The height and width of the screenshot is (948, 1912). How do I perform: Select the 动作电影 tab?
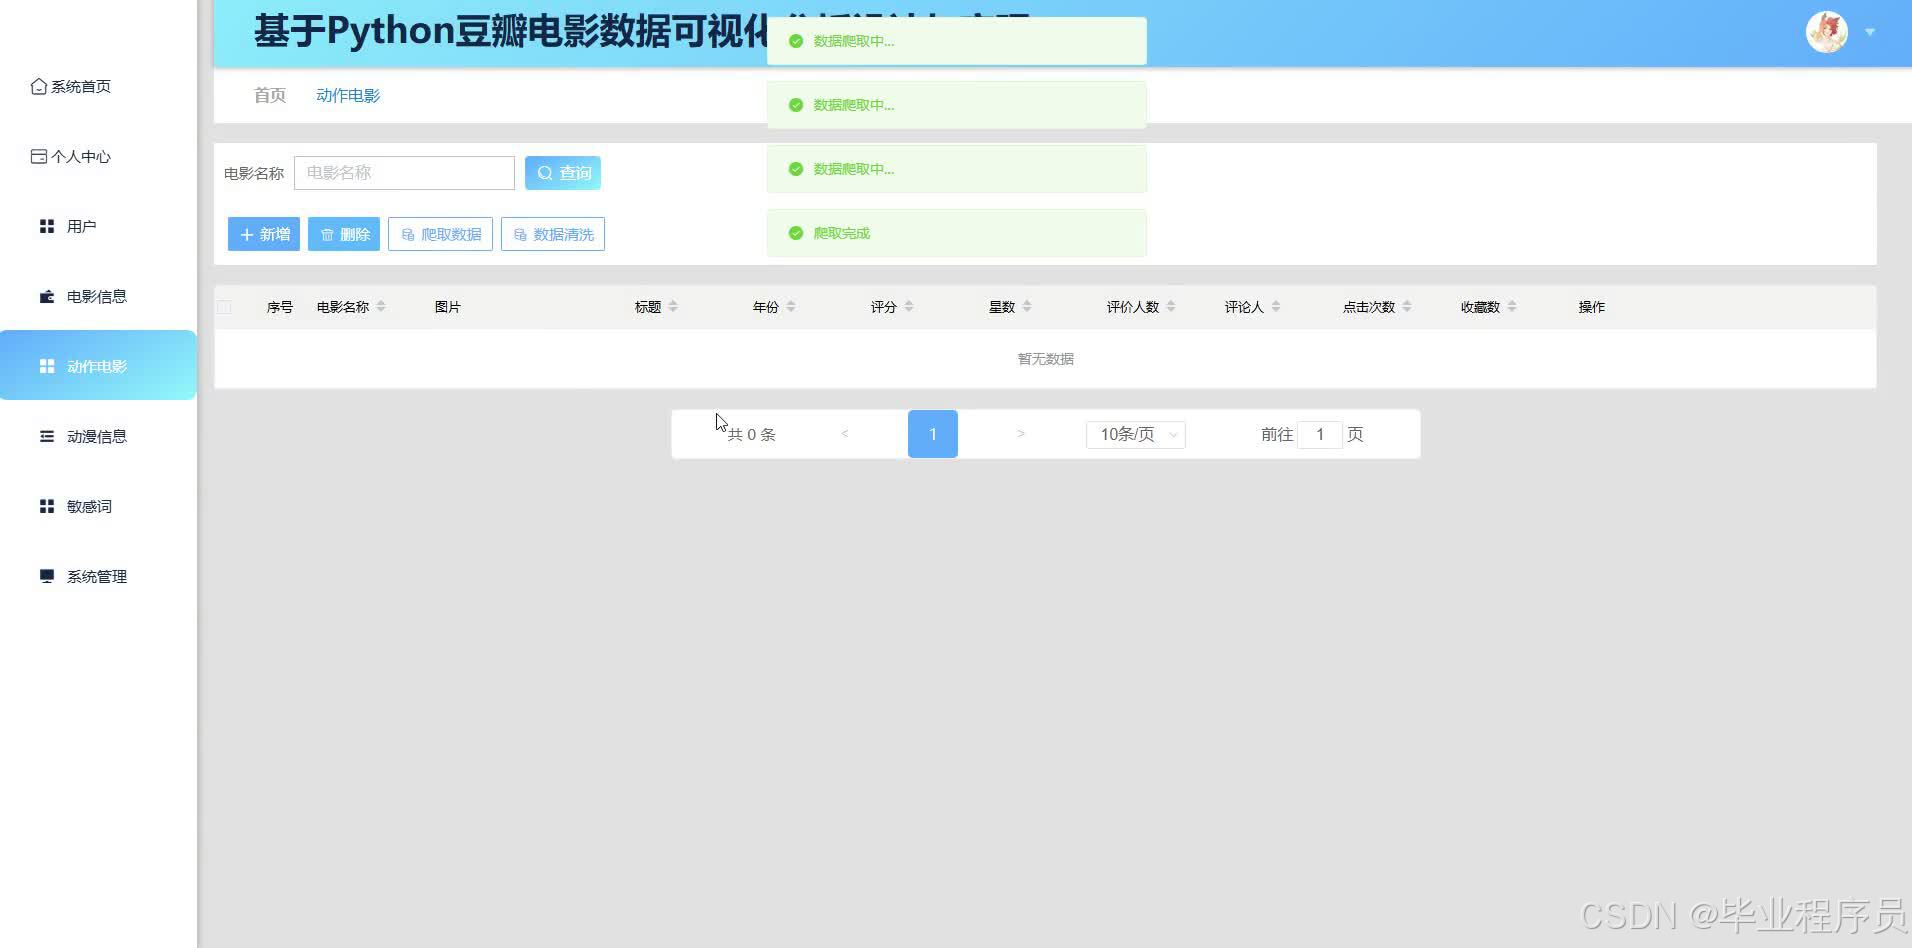pos(348,95)
